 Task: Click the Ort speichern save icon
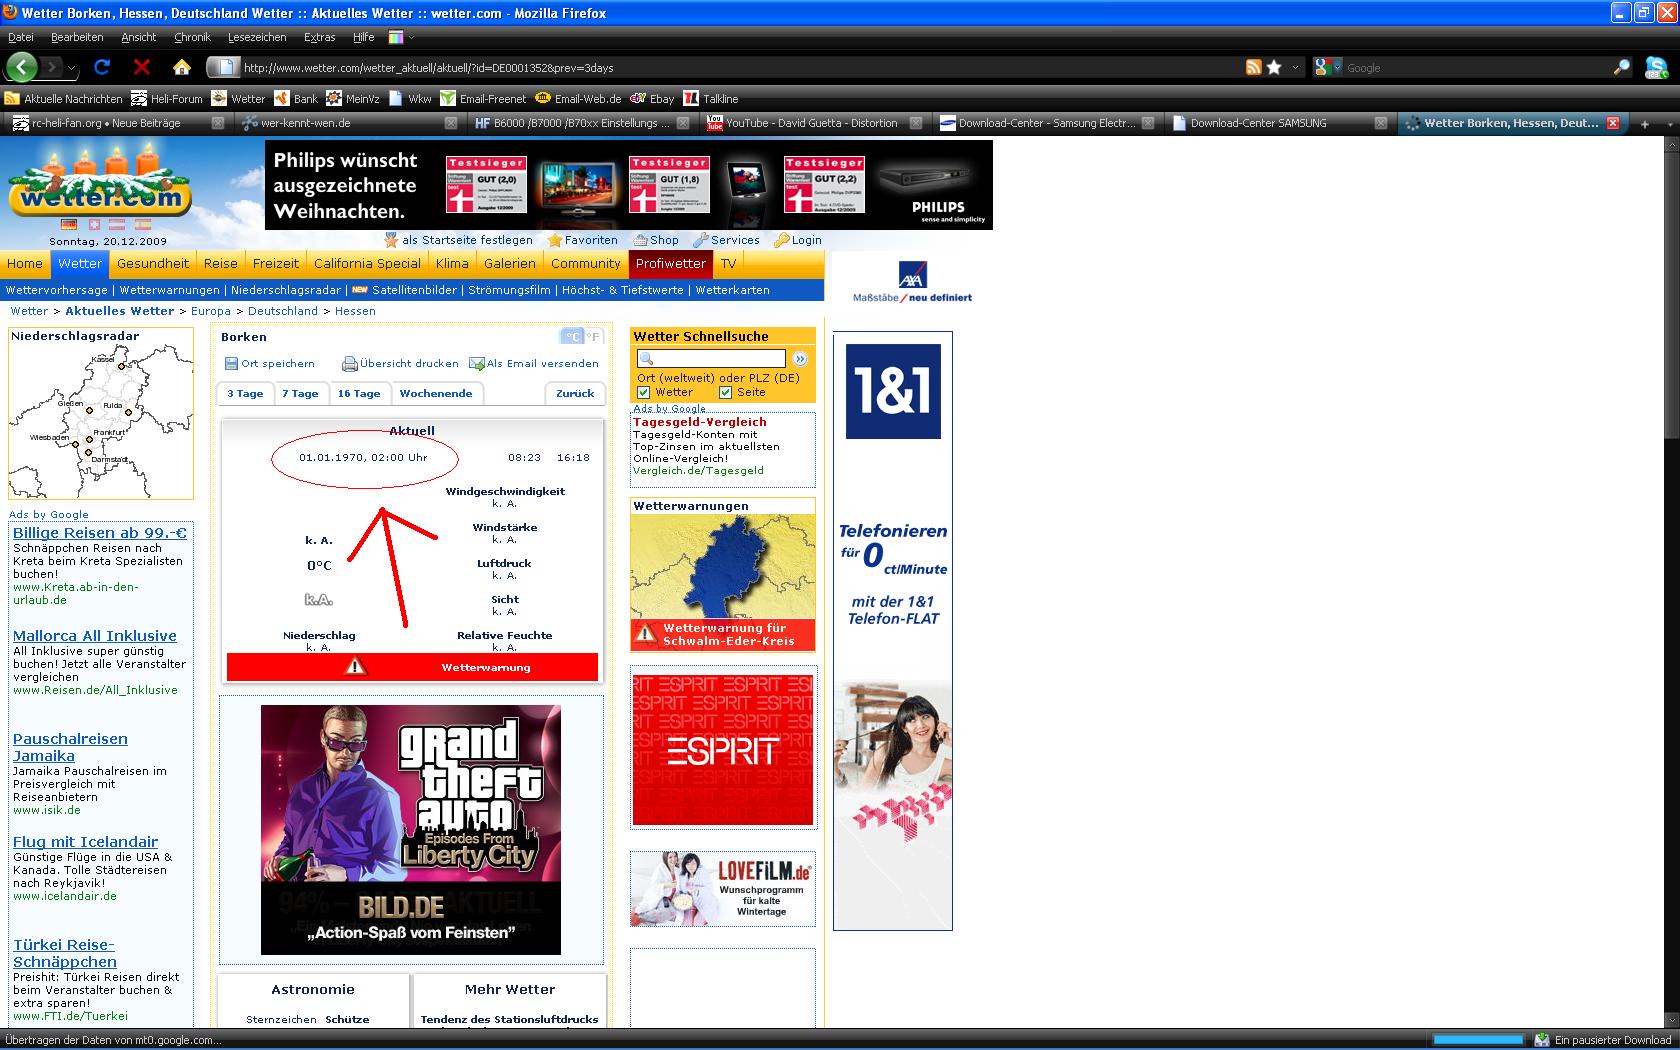pos(231,364)
